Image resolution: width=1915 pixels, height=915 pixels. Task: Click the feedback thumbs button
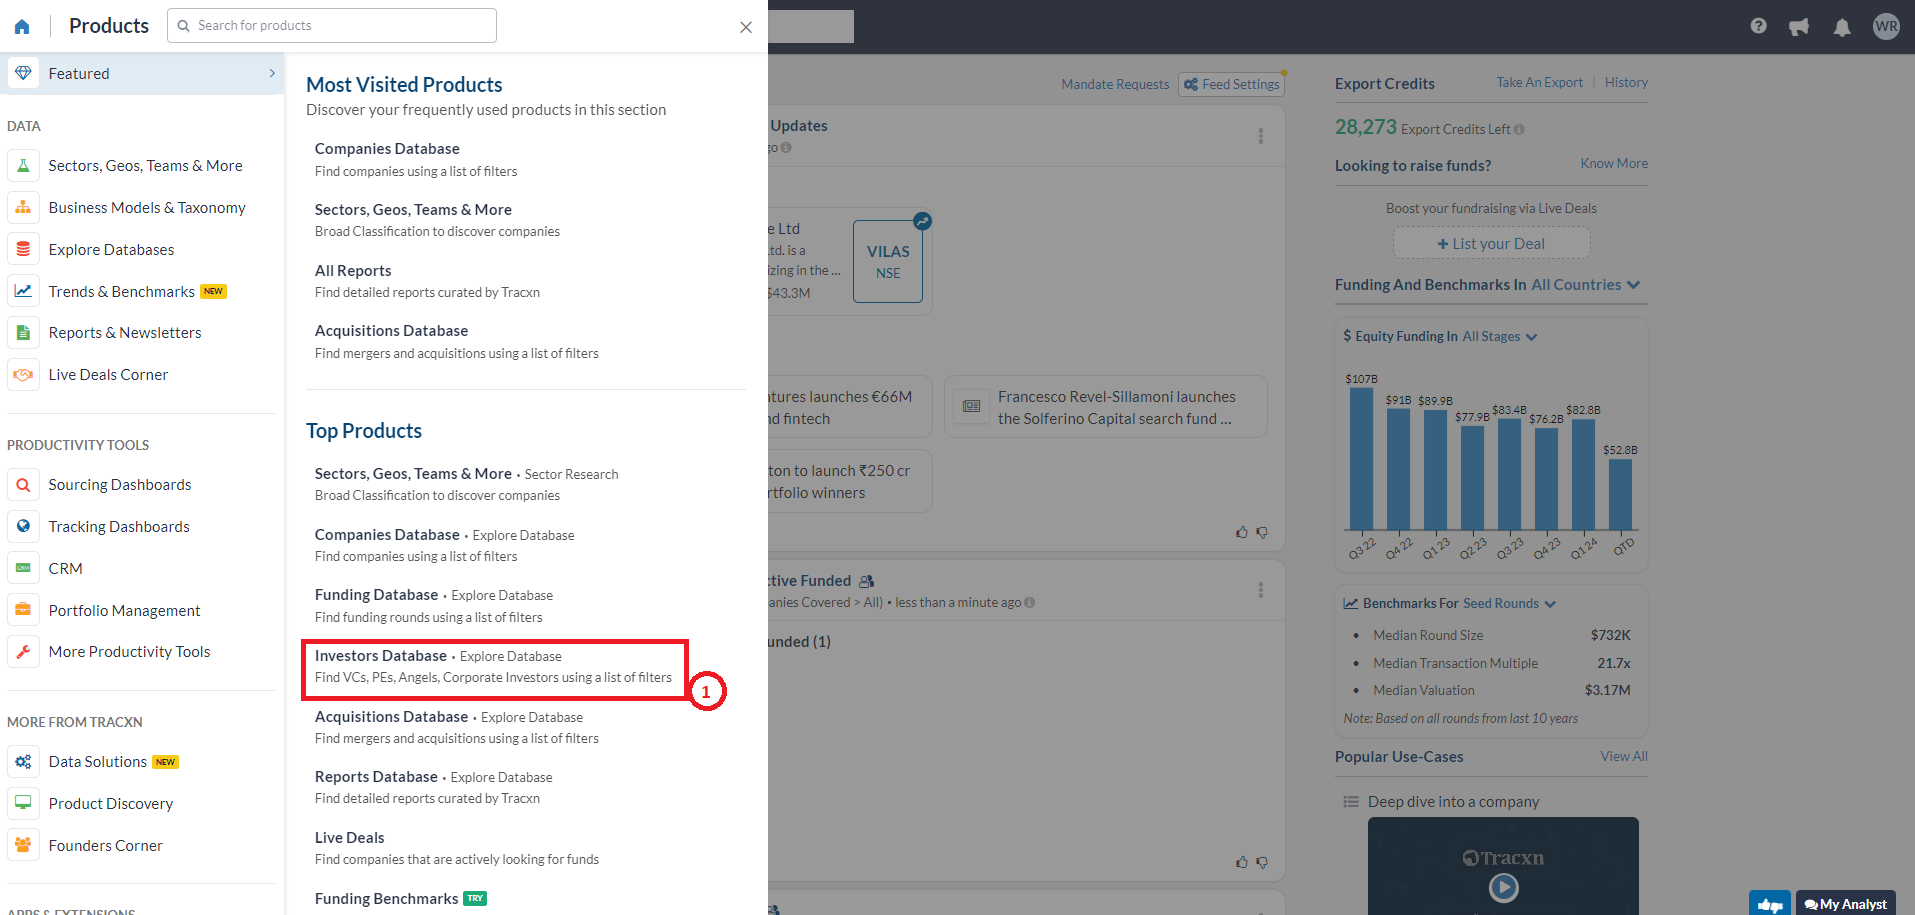[x=1769, y=903]
